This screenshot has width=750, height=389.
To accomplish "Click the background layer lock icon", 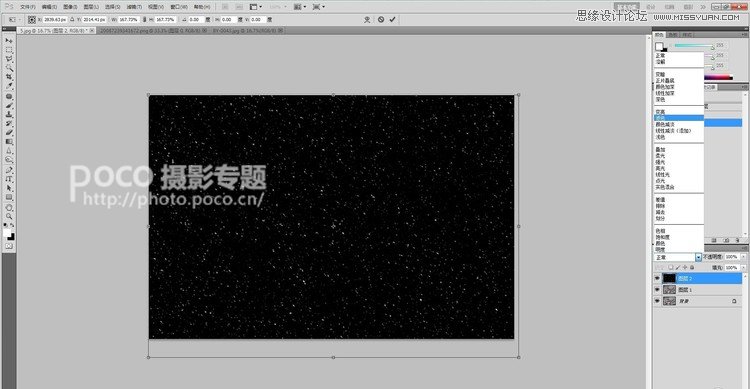I will click(734, 301).
